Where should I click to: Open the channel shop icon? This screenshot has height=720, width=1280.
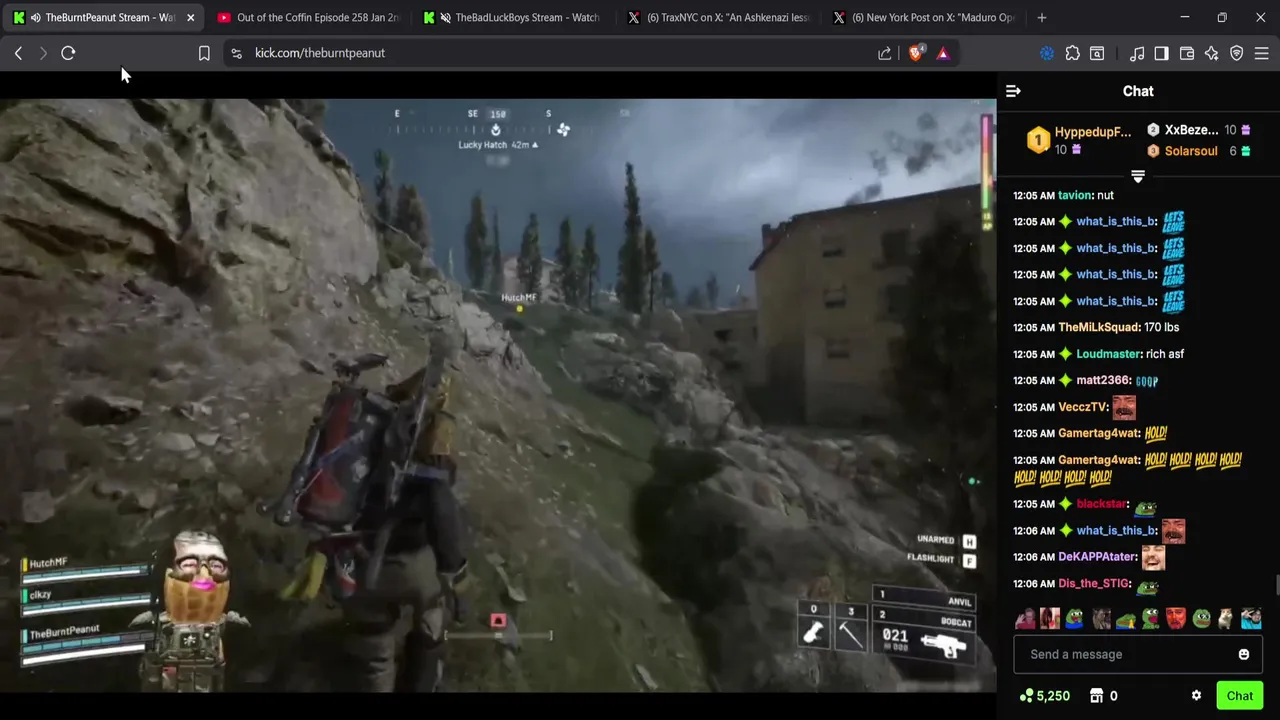click(1096, 696)
